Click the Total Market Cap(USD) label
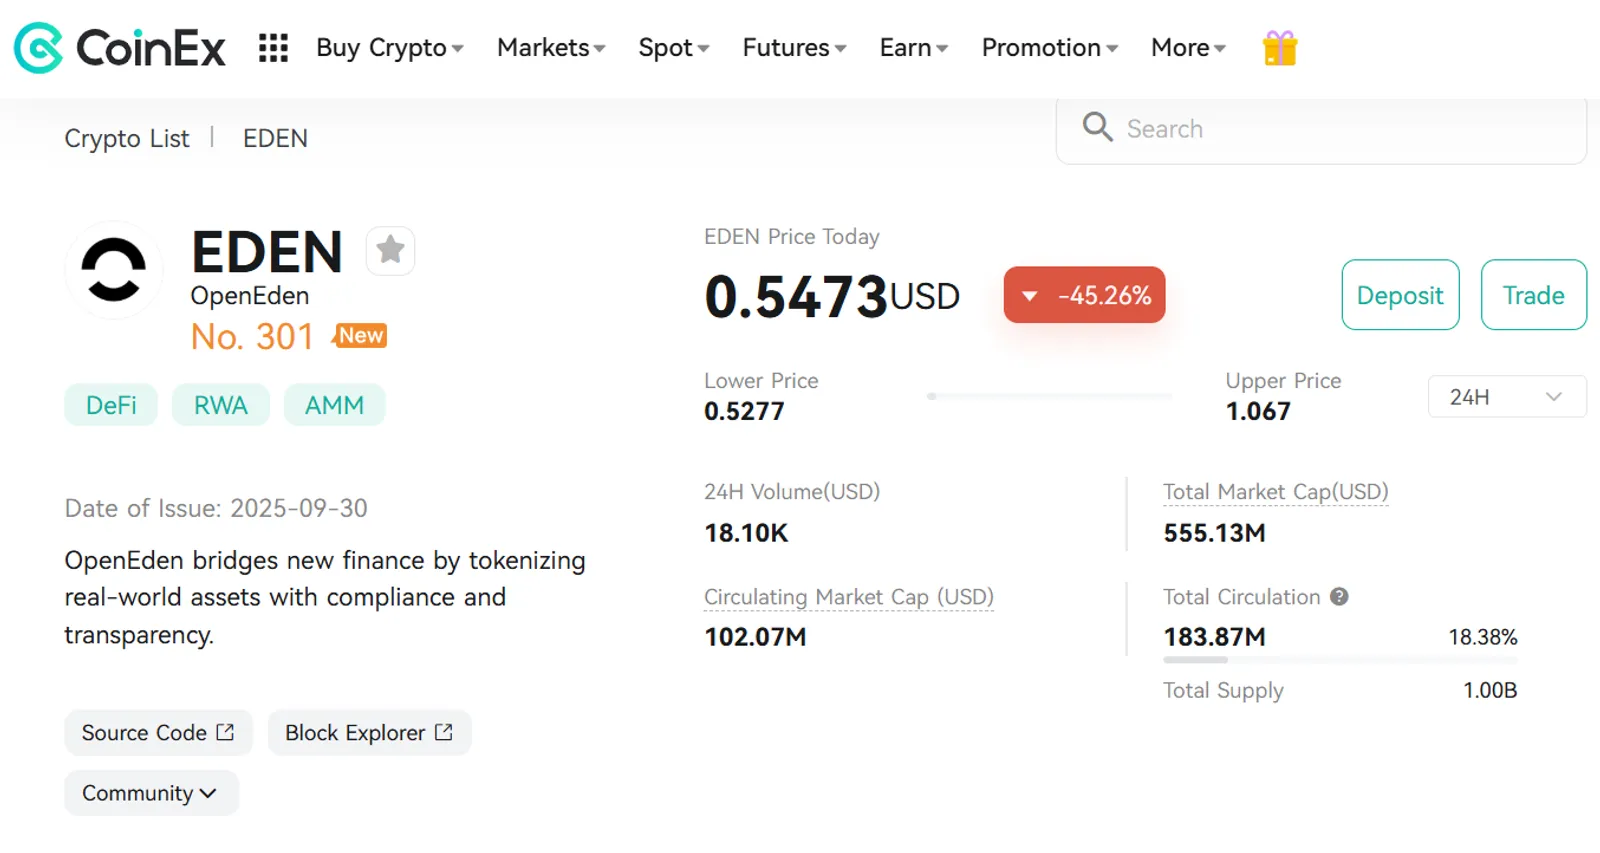Screen dimensions: 1600x853 (x=1275, y=492)
